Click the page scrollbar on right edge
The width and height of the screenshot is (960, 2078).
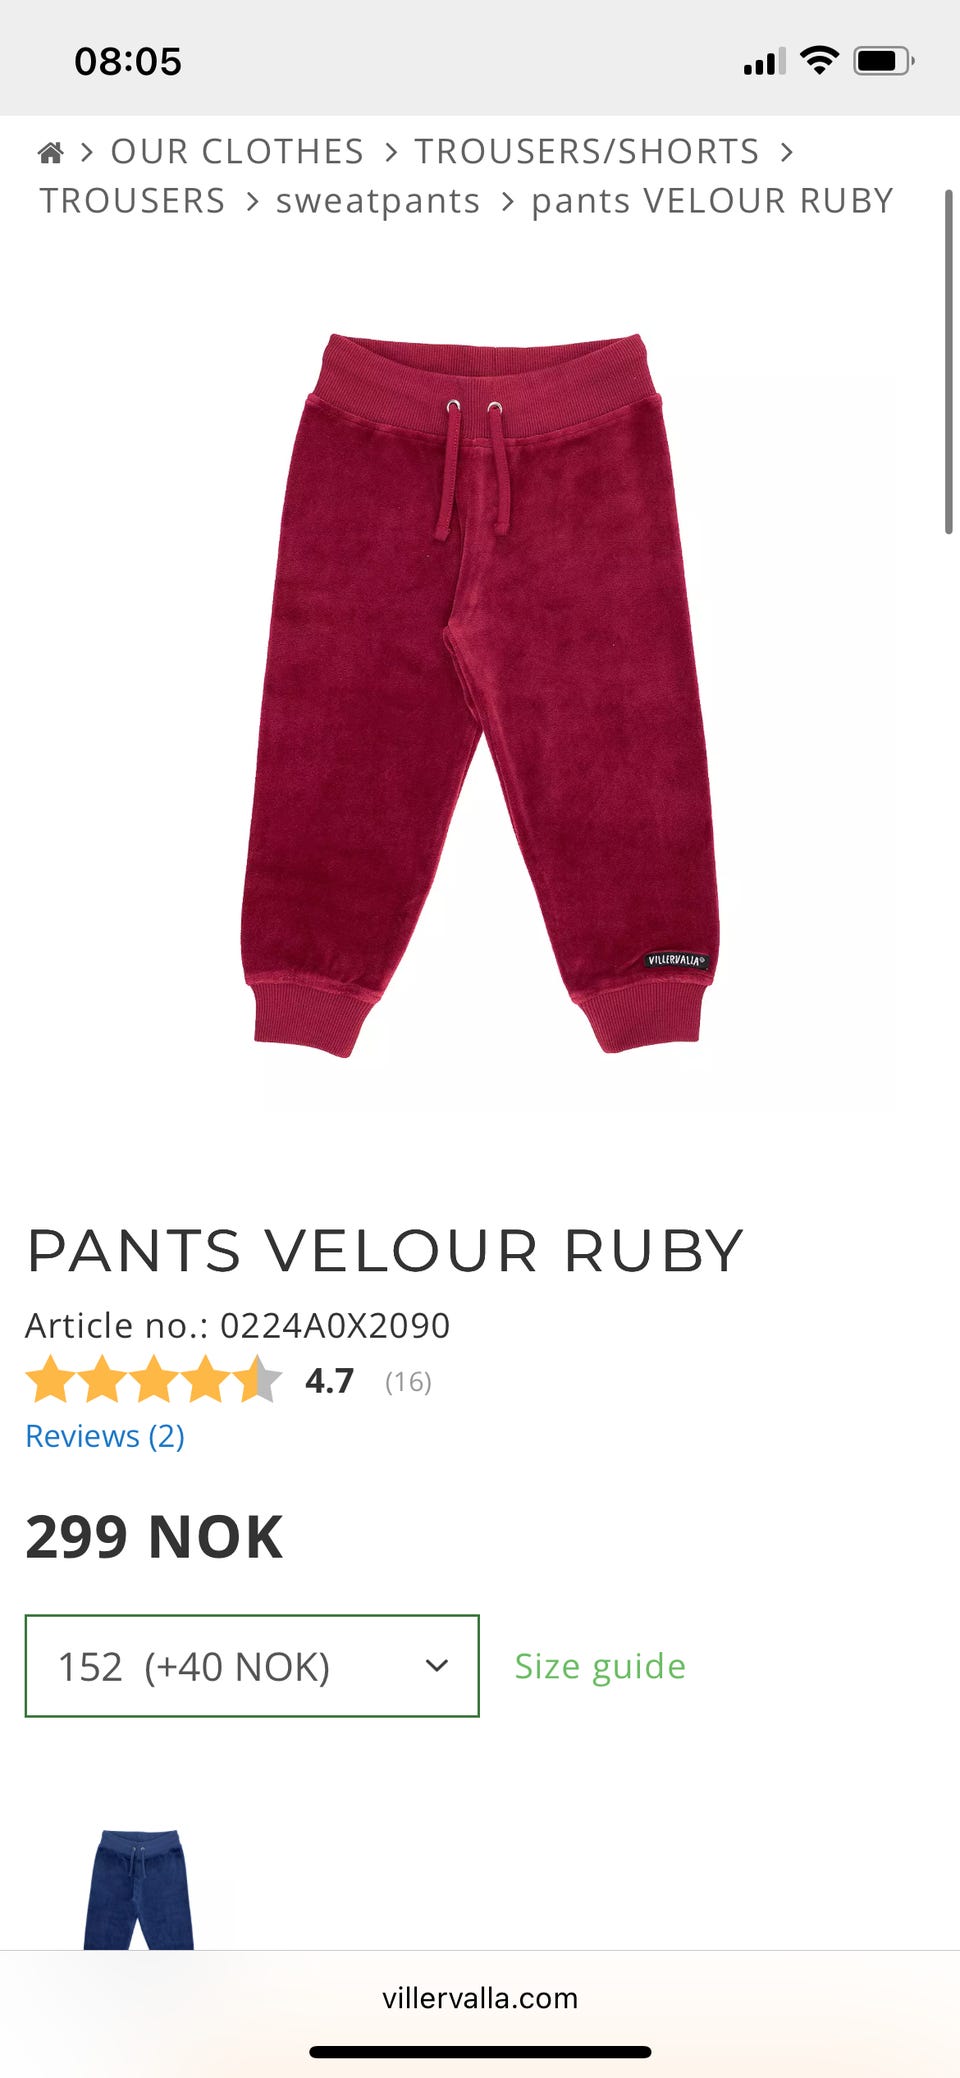point(949,361)
